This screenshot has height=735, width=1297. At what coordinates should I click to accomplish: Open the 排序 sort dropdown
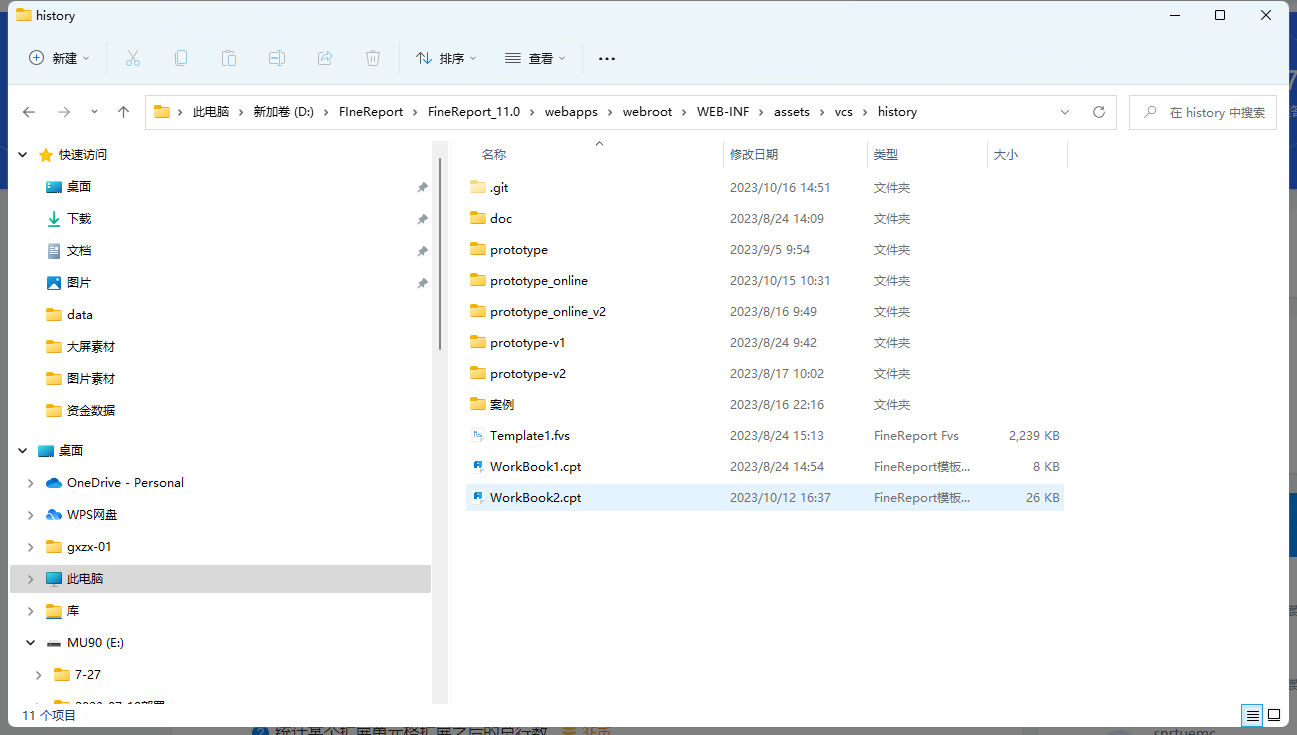click(447, 58)
